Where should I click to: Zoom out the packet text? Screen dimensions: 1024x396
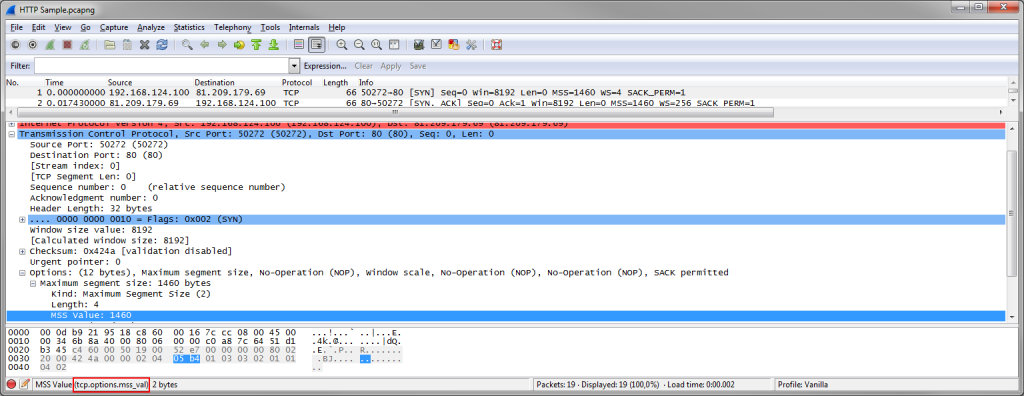click(359, 45)
